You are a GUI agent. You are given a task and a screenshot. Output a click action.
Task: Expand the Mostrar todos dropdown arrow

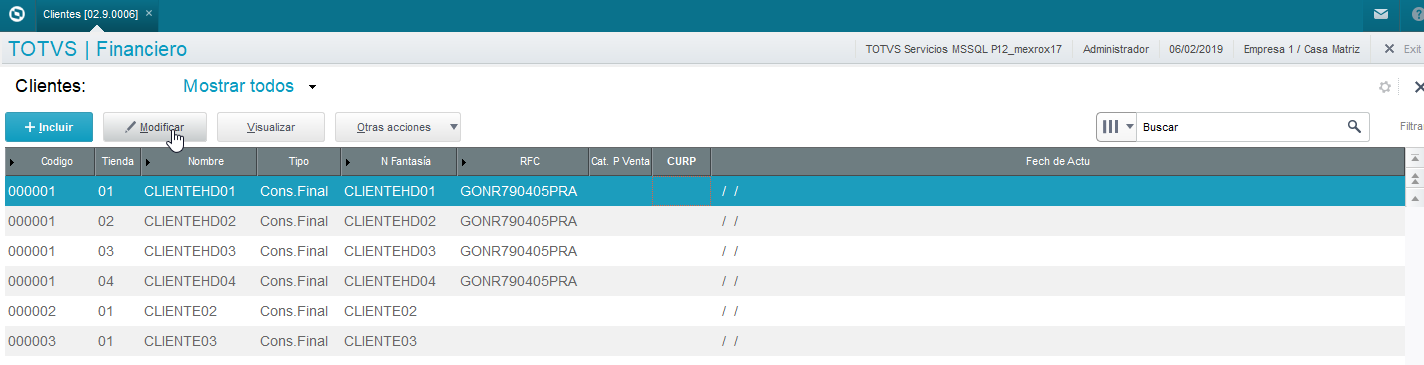pyautogui.click(x=312, y=87)
